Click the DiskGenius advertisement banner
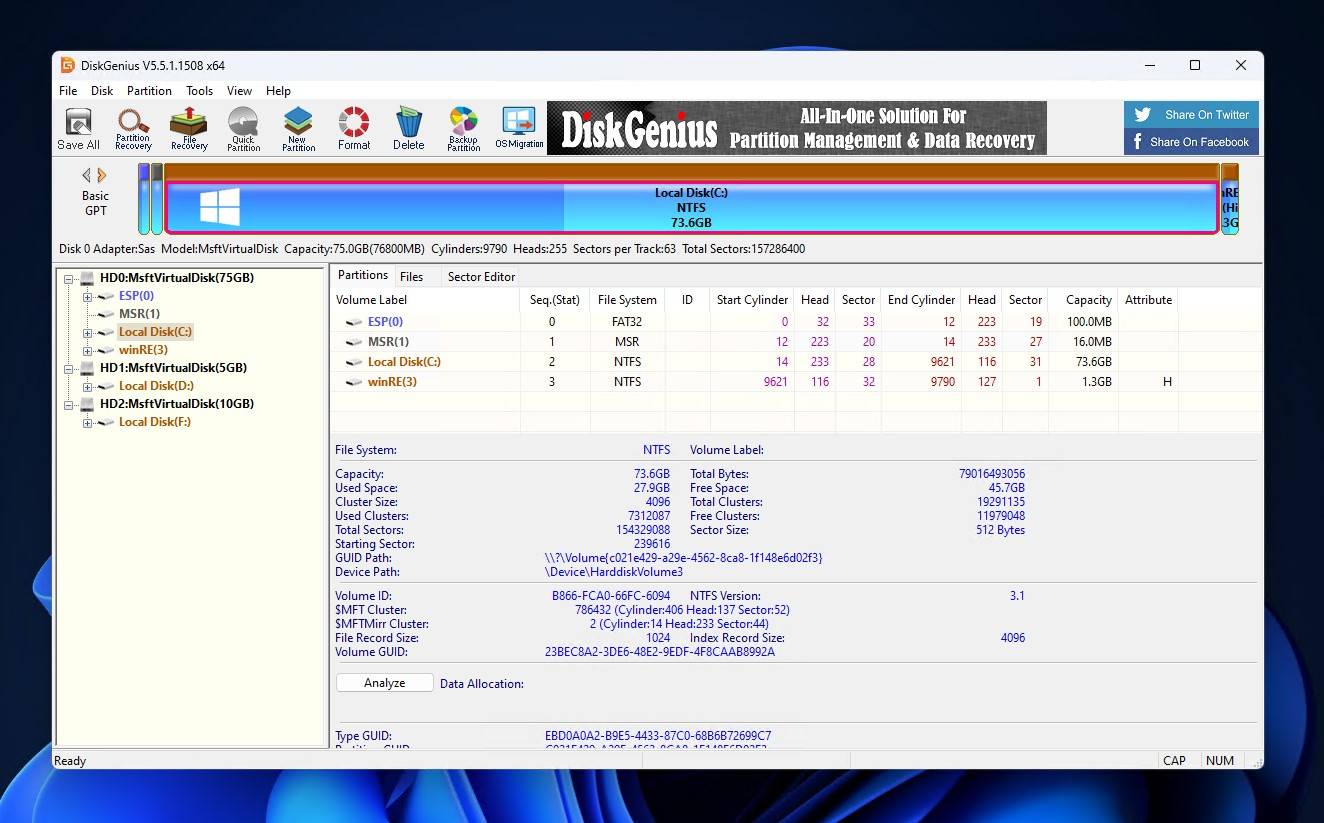The width and height of the screenshot is (1324, 823). tap(797, 128)
